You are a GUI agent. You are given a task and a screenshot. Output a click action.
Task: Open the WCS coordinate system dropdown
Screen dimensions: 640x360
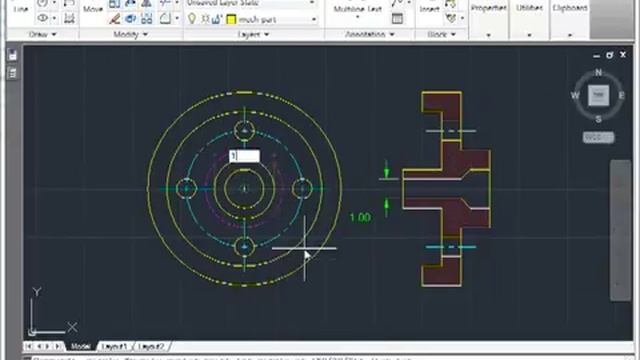(x=598, y=138)
